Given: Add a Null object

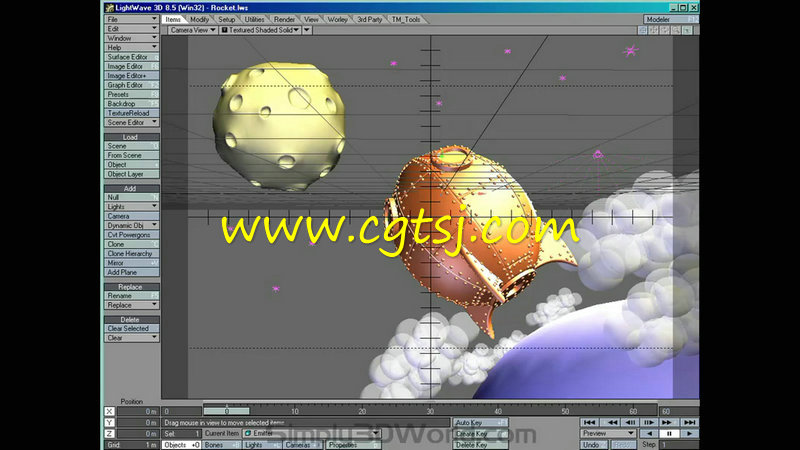Looking at the screenshot, I should point(132,197).
